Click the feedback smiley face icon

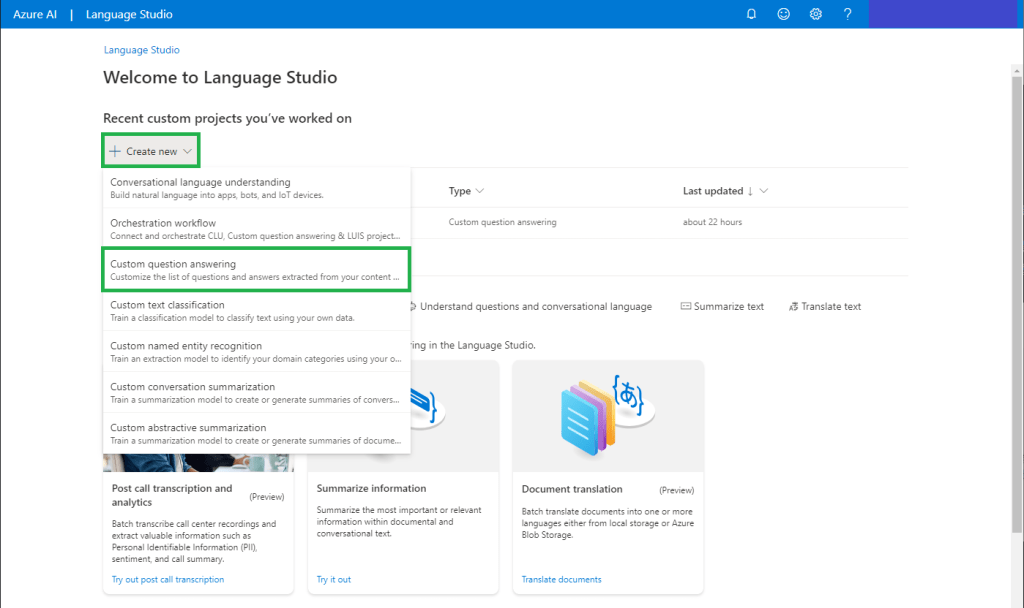coord(784,14)
